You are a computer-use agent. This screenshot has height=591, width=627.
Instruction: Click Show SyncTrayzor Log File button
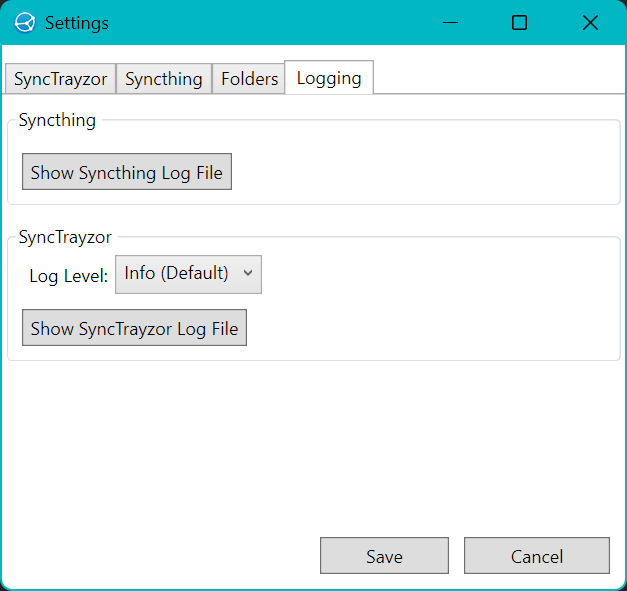pos(134,327)
